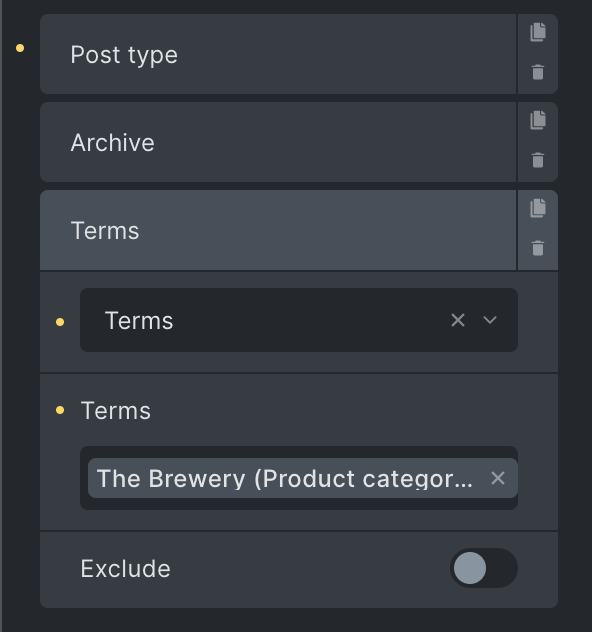Image resolution: width=592 pixels, height=632 pixels.
Task: Click the Exclude label
Action: (125, 568)
